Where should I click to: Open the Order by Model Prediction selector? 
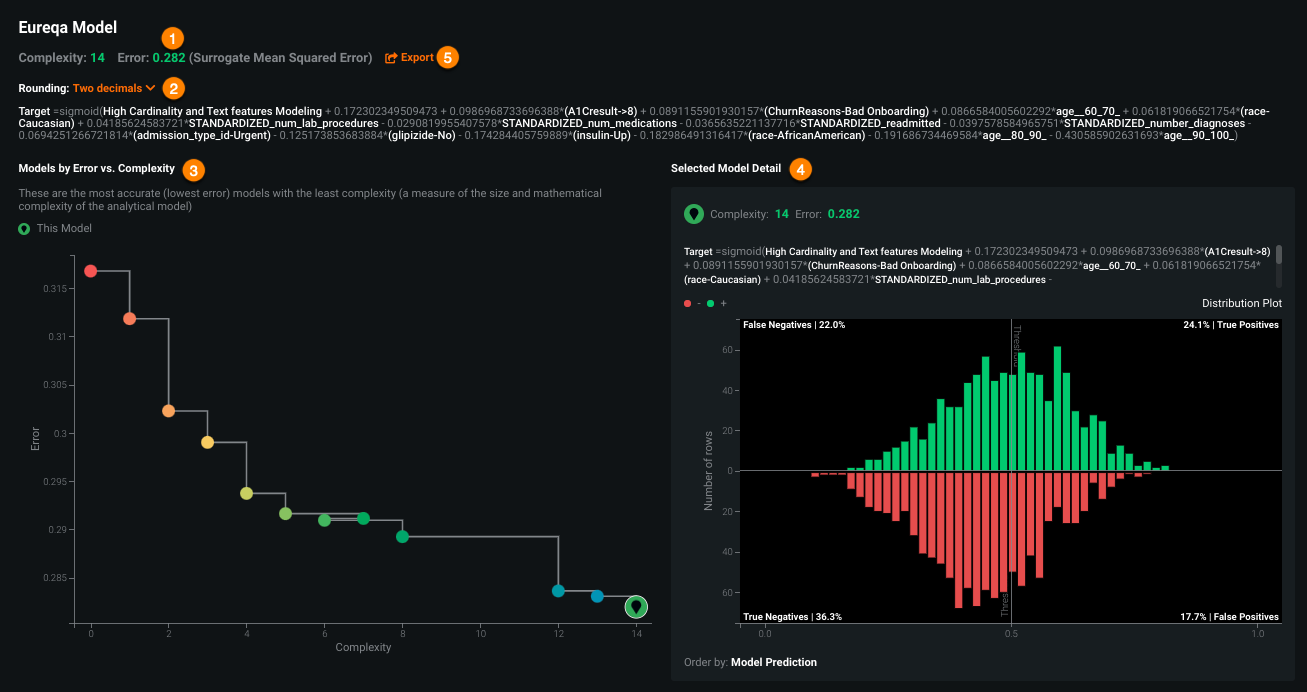pyautogui.click(x=773, y=662)
